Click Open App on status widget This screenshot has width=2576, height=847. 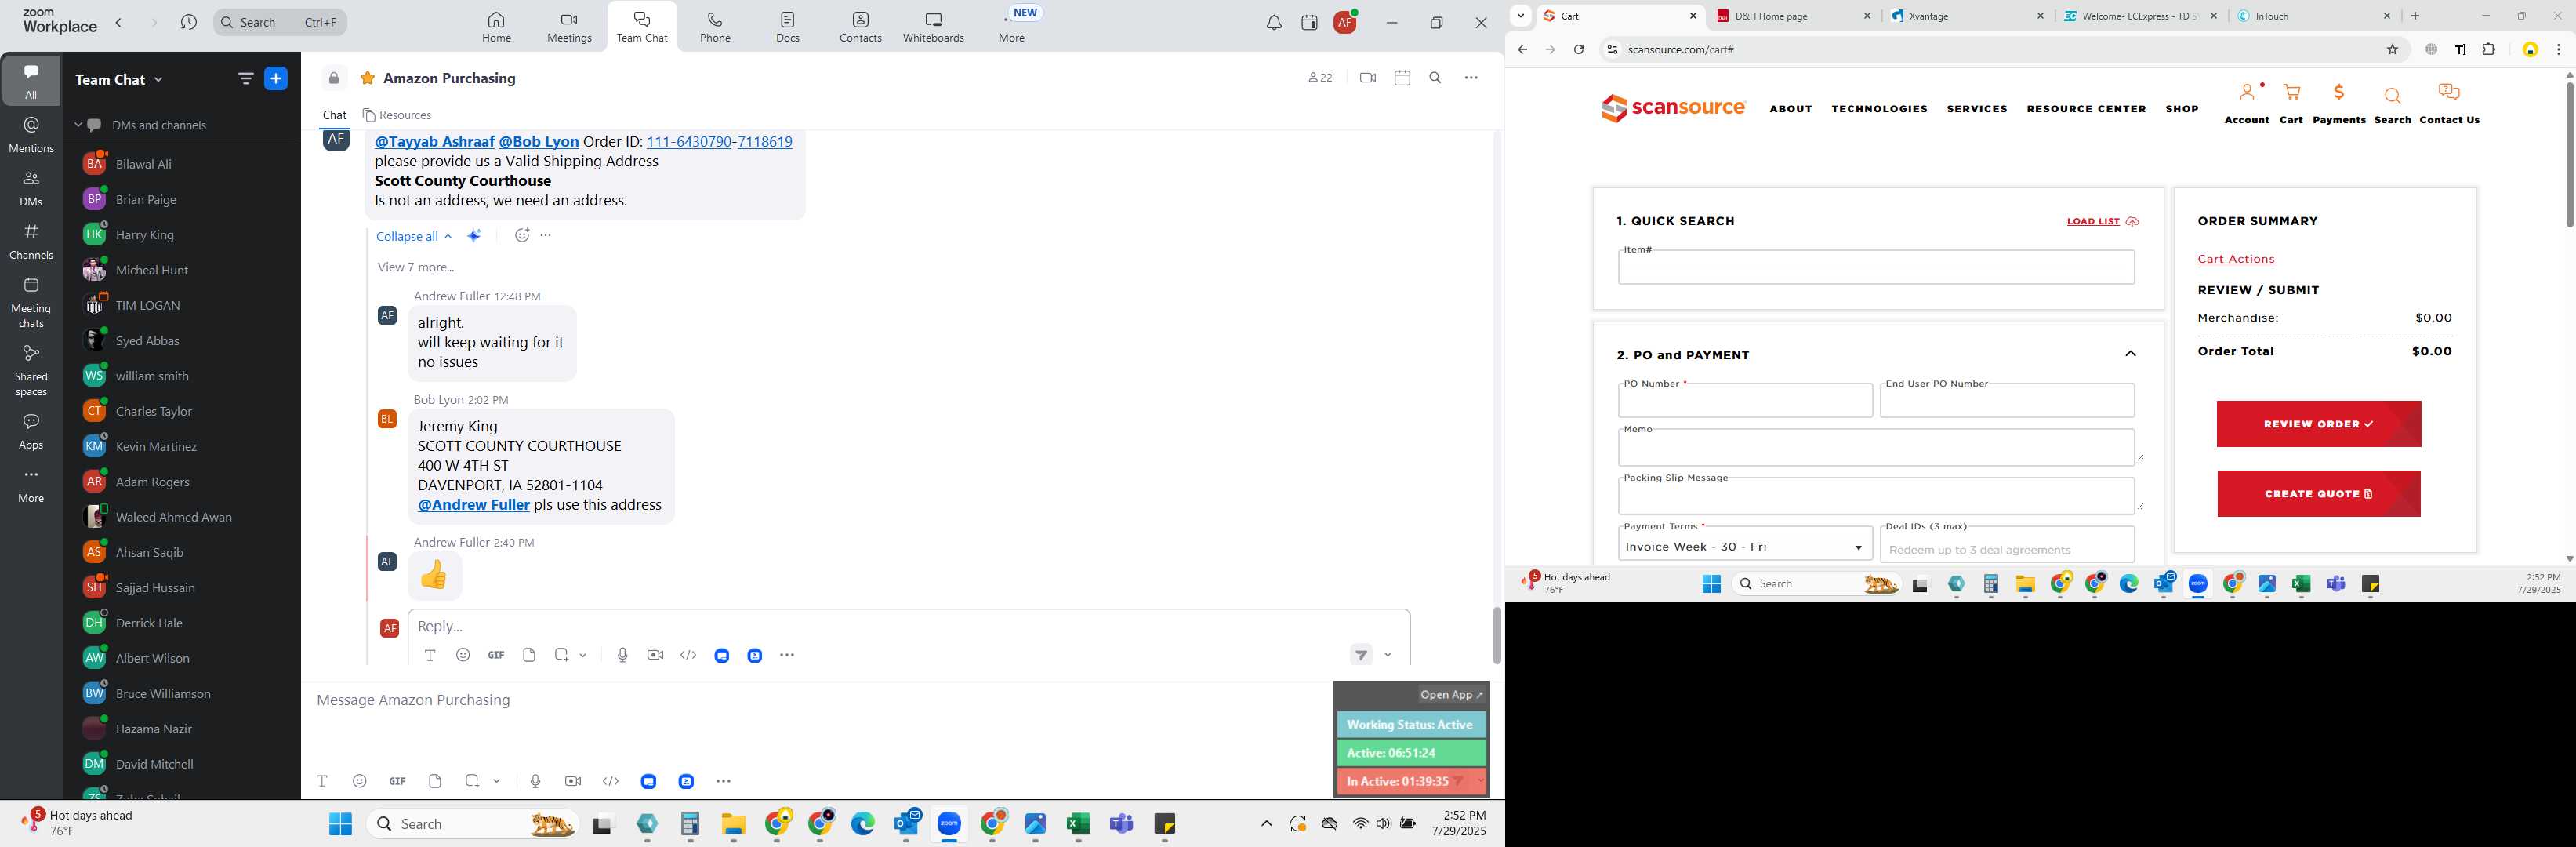click(1452, 695)
